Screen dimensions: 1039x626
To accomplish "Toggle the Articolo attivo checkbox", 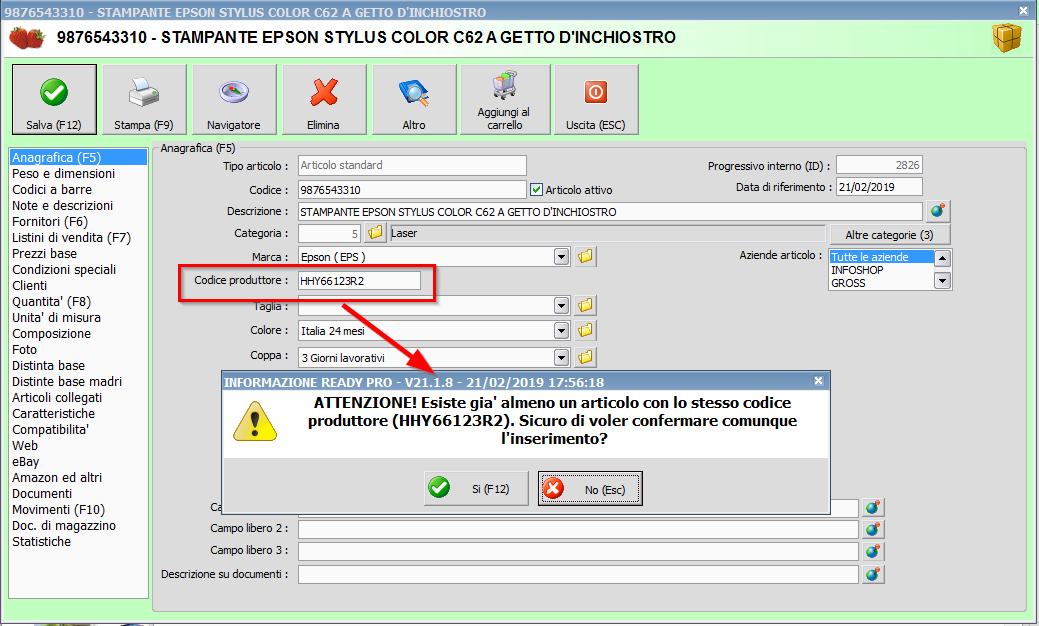I will [x=537, y=190].
